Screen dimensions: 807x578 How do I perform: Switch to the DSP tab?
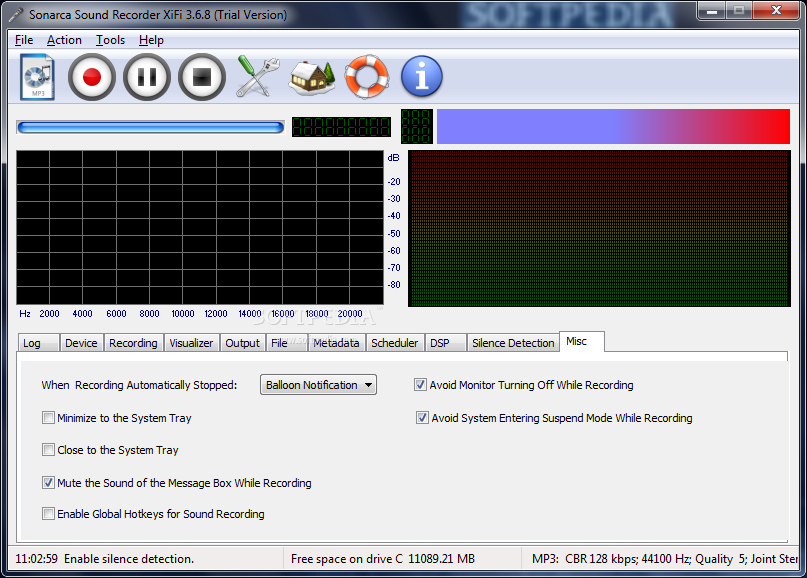445,343
